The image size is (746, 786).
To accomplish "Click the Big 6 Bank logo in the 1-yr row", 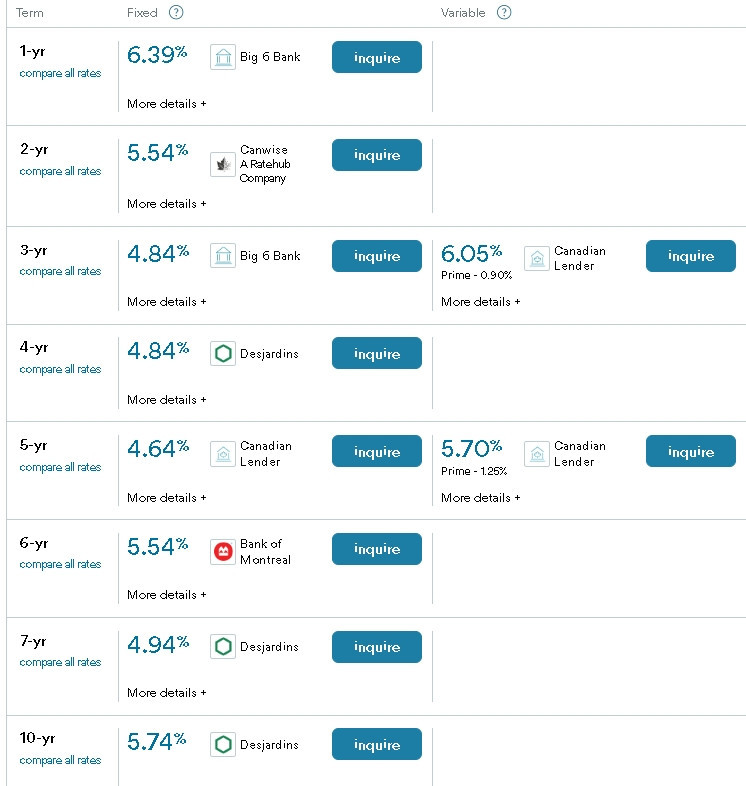I will pos(223,57).
